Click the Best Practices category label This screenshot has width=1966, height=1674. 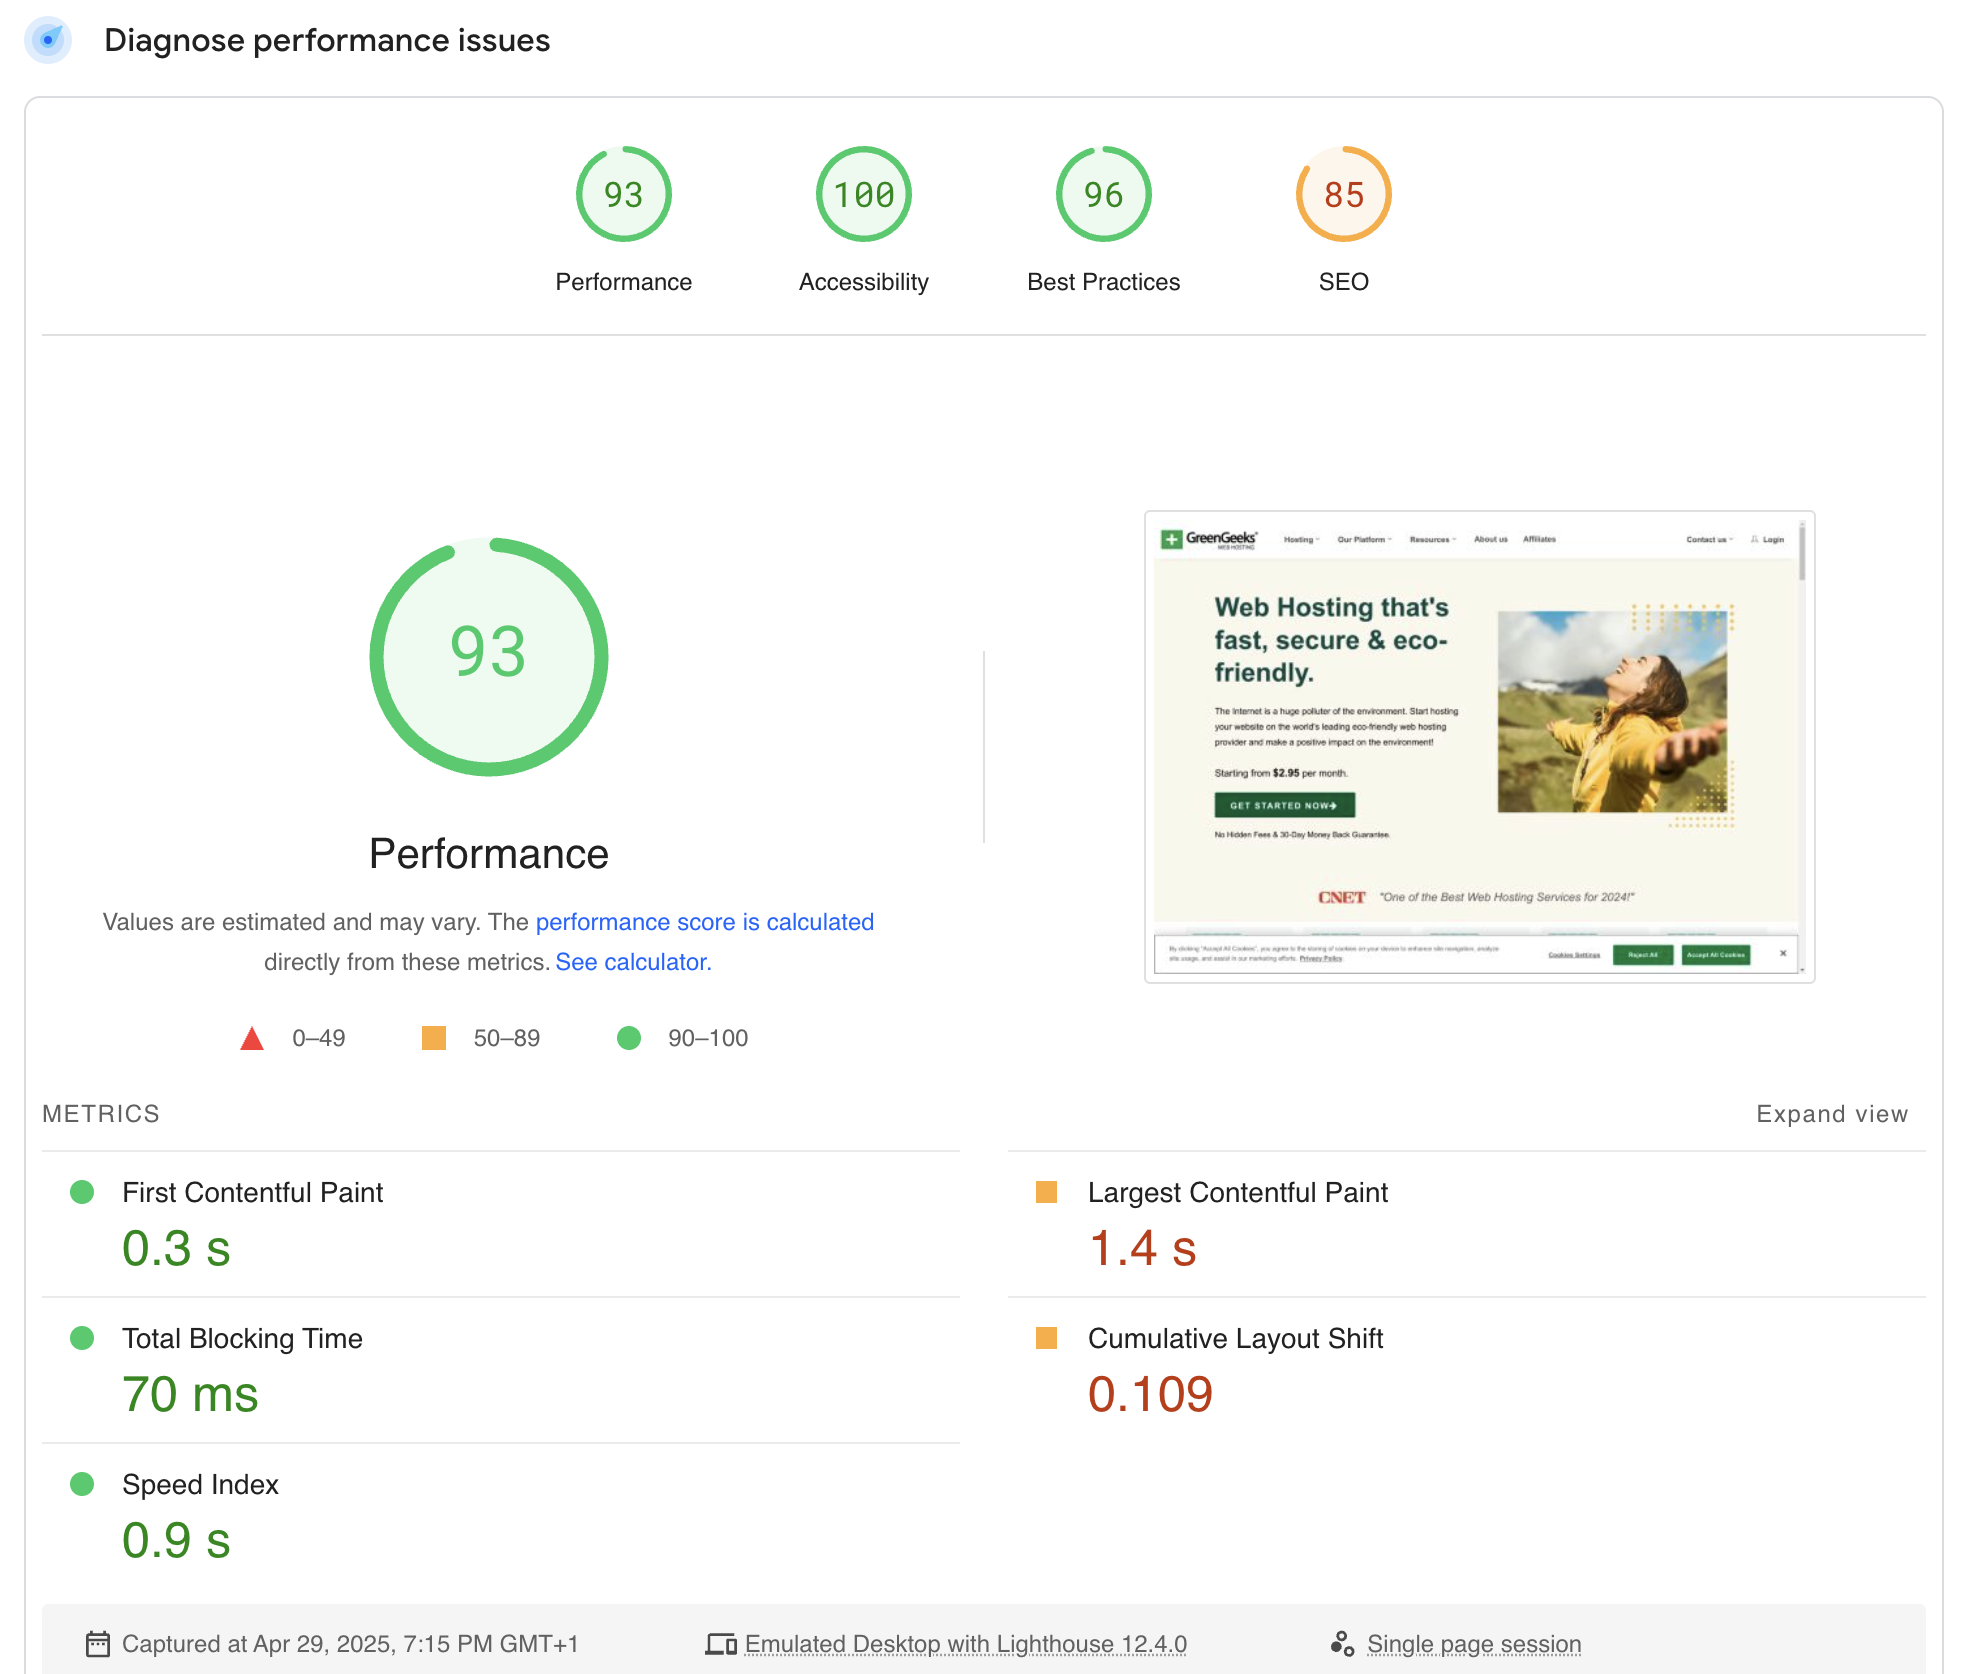click(x=1103, y=282)
